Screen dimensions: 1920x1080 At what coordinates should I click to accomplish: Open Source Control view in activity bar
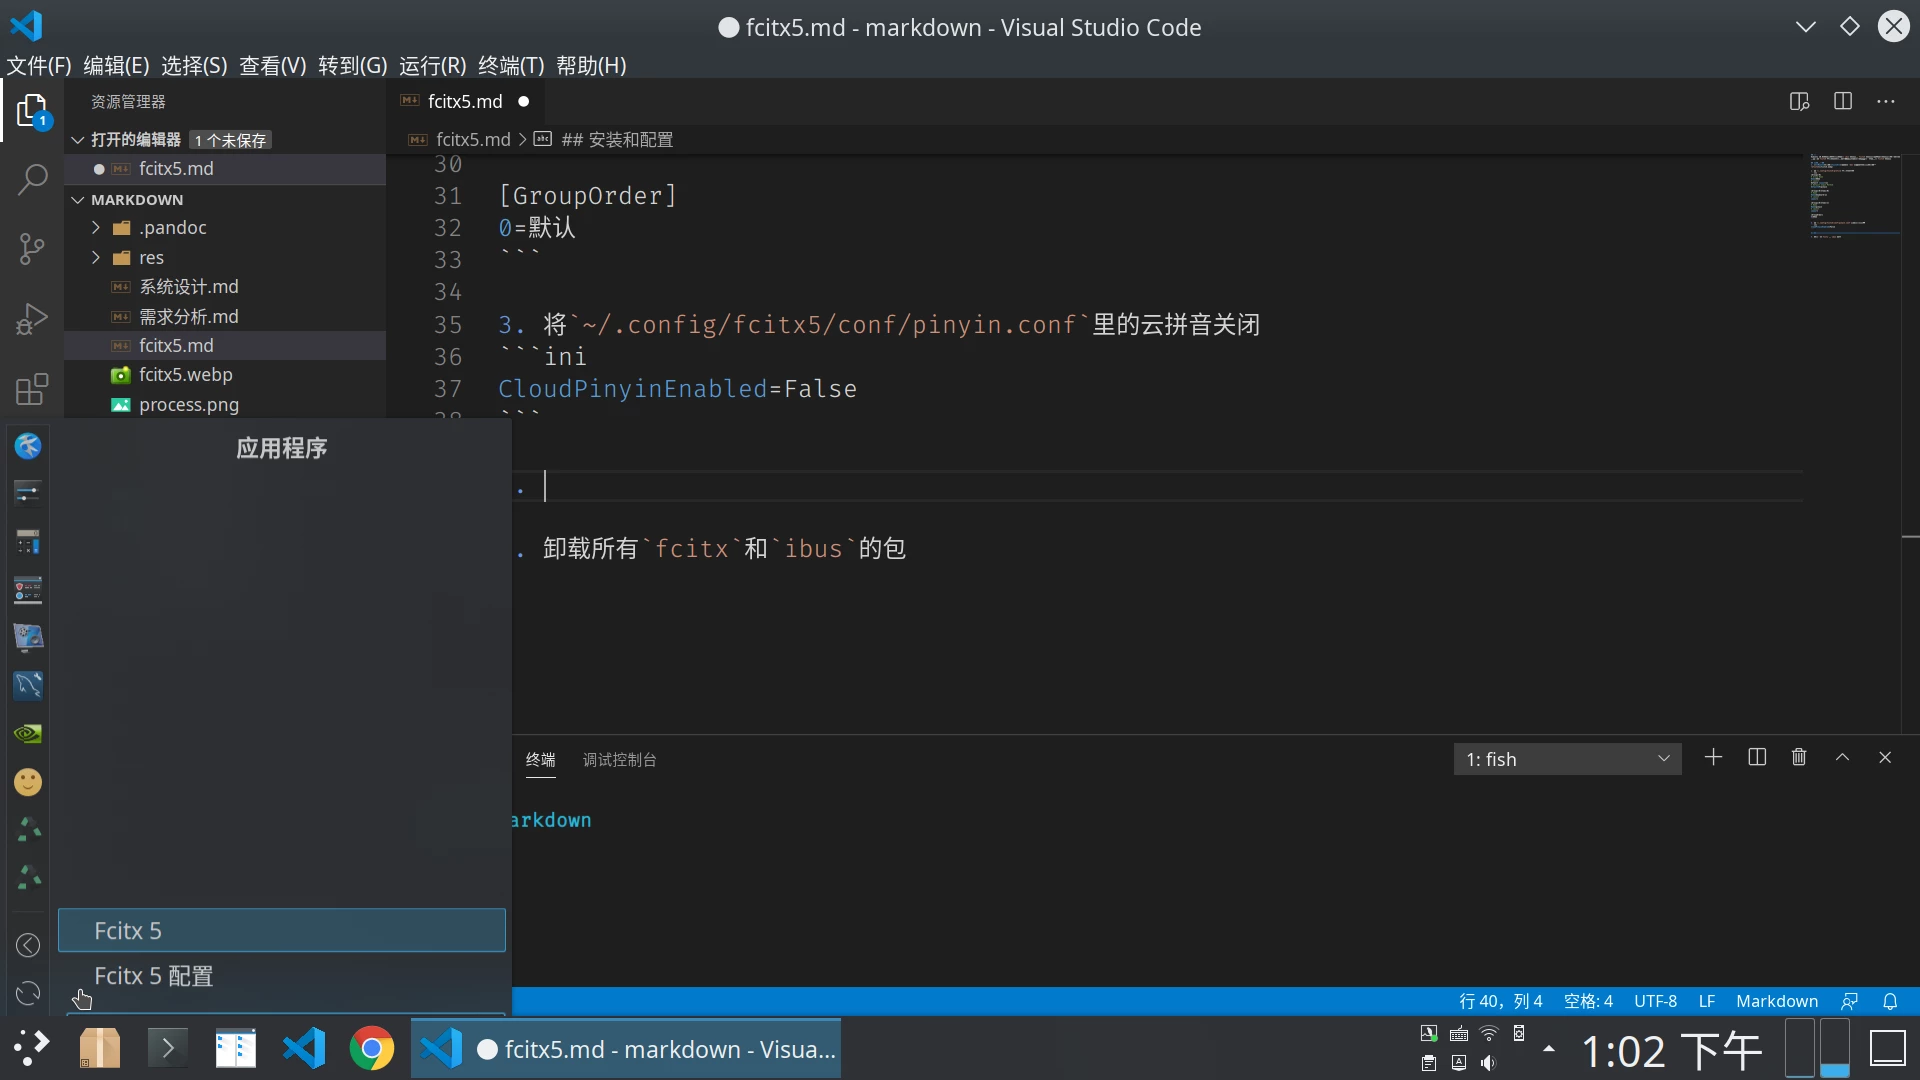[x=32, y=249]
